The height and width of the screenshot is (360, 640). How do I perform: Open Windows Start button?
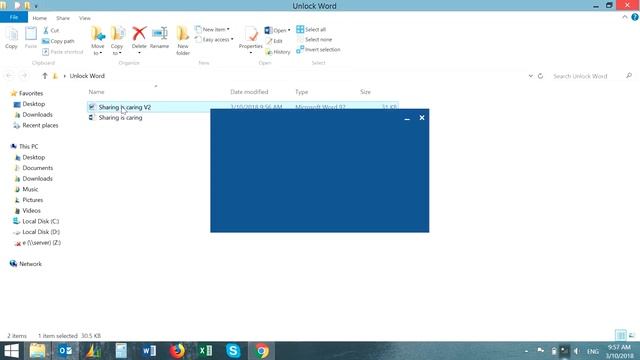tap(11, 351)
